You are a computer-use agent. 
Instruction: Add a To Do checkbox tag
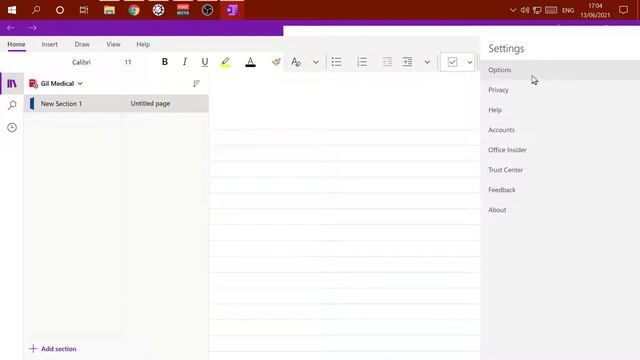coord(452,62)
